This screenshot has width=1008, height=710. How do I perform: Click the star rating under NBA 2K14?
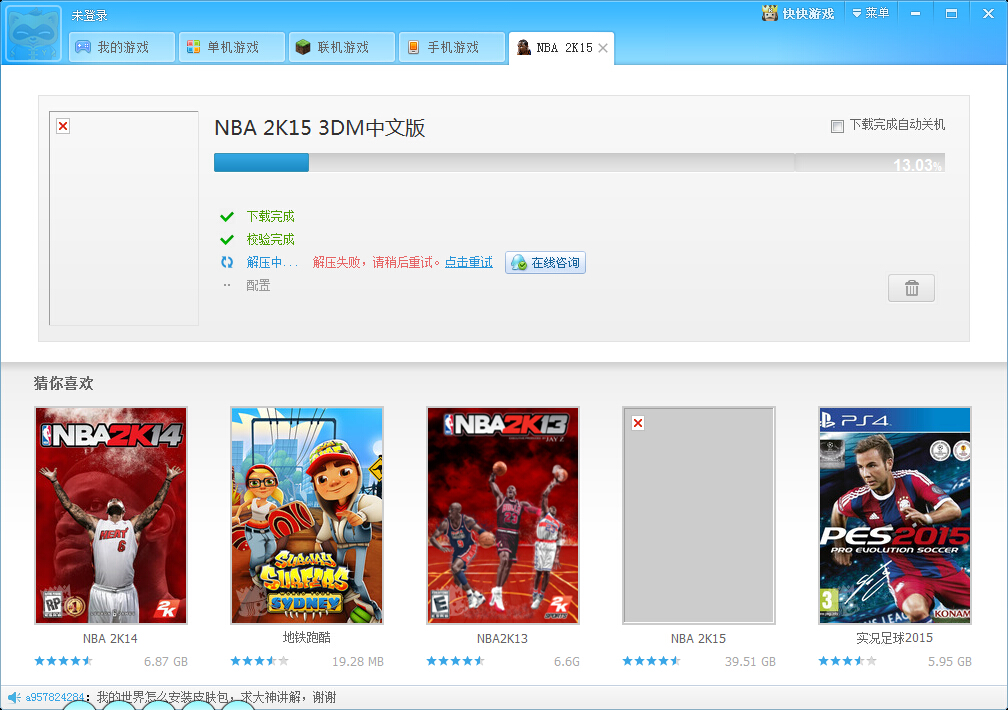click(64, 661)
